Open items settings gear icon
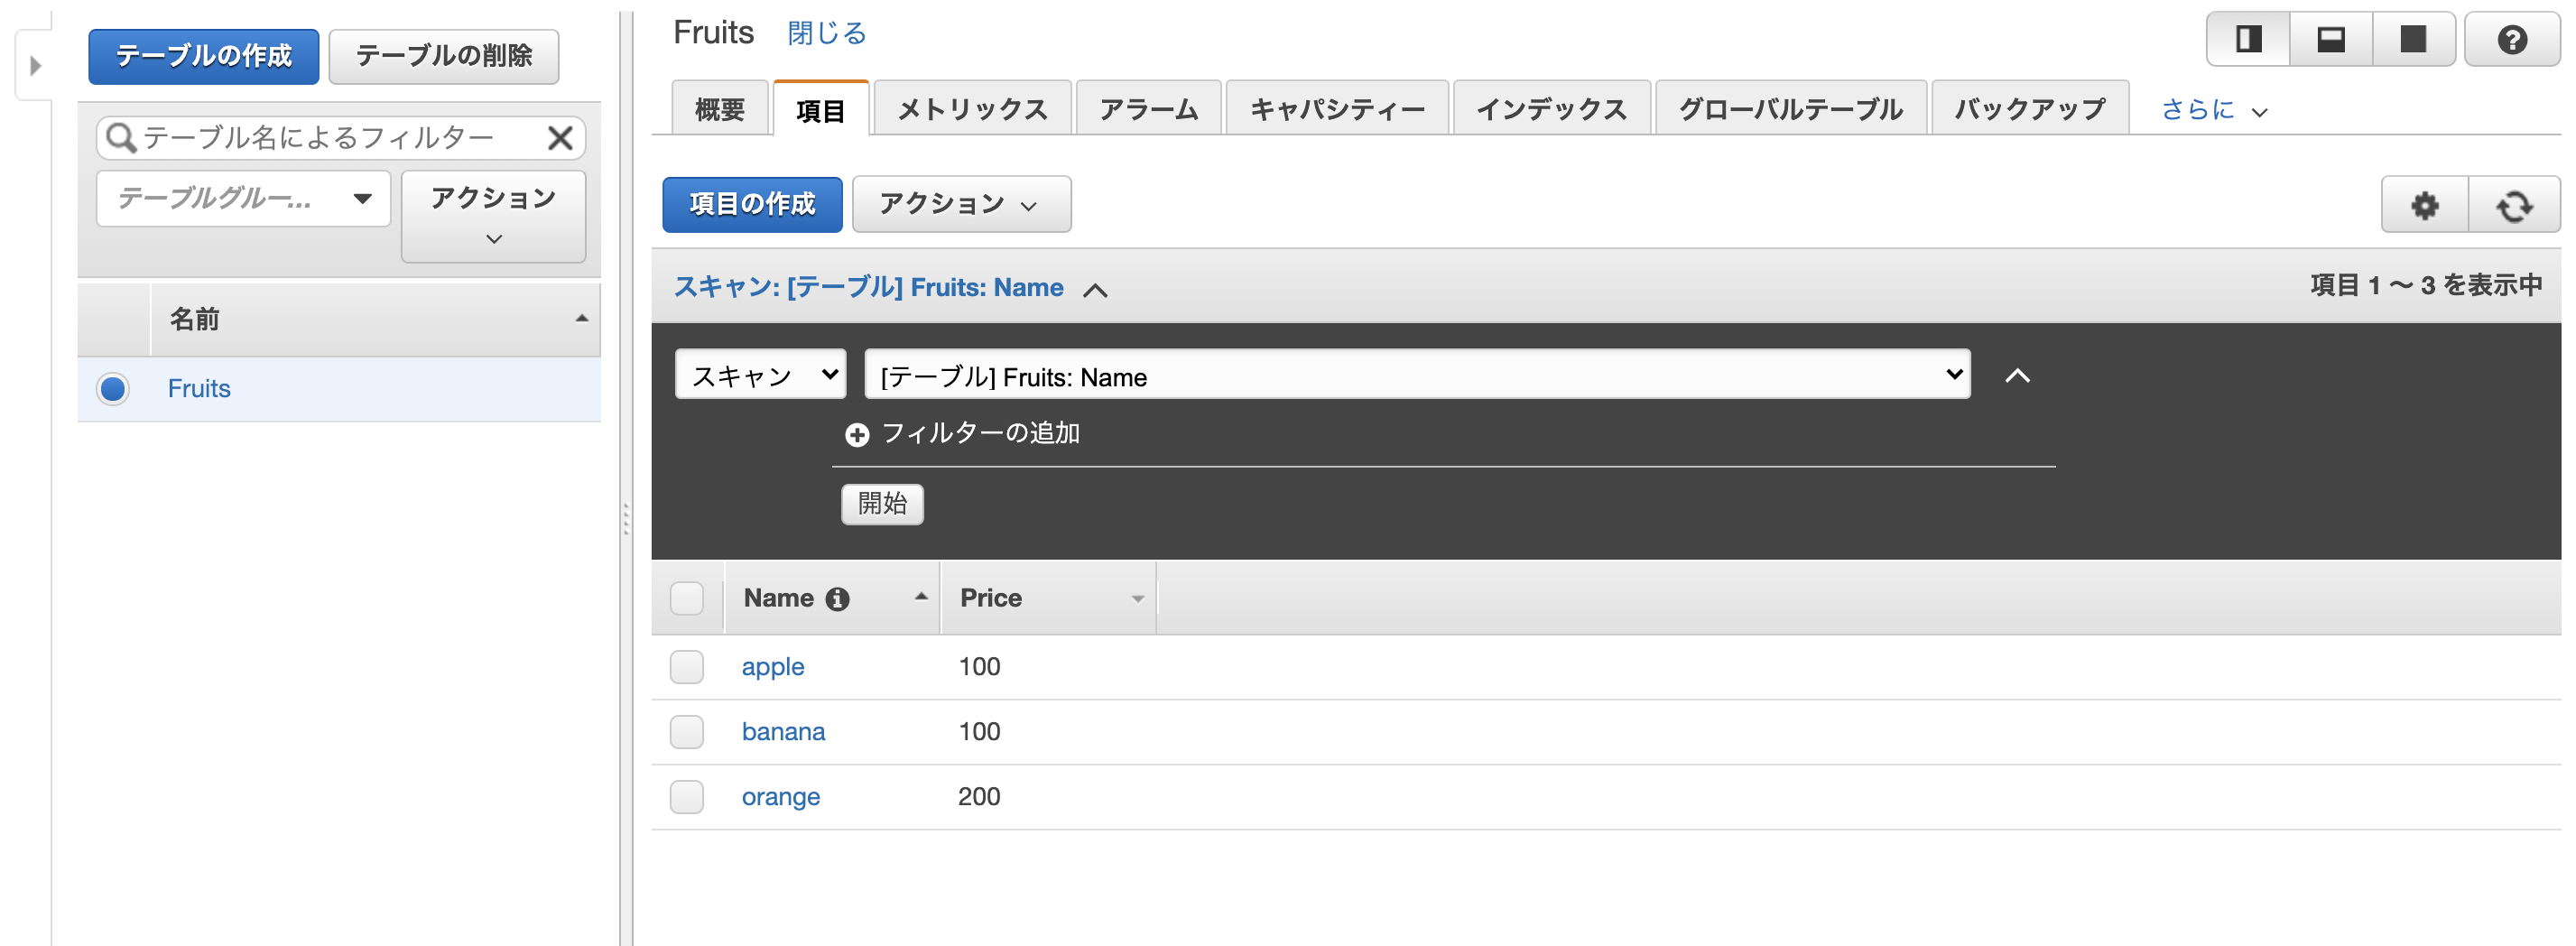2576x946 pixels. tap(2425, 205)
